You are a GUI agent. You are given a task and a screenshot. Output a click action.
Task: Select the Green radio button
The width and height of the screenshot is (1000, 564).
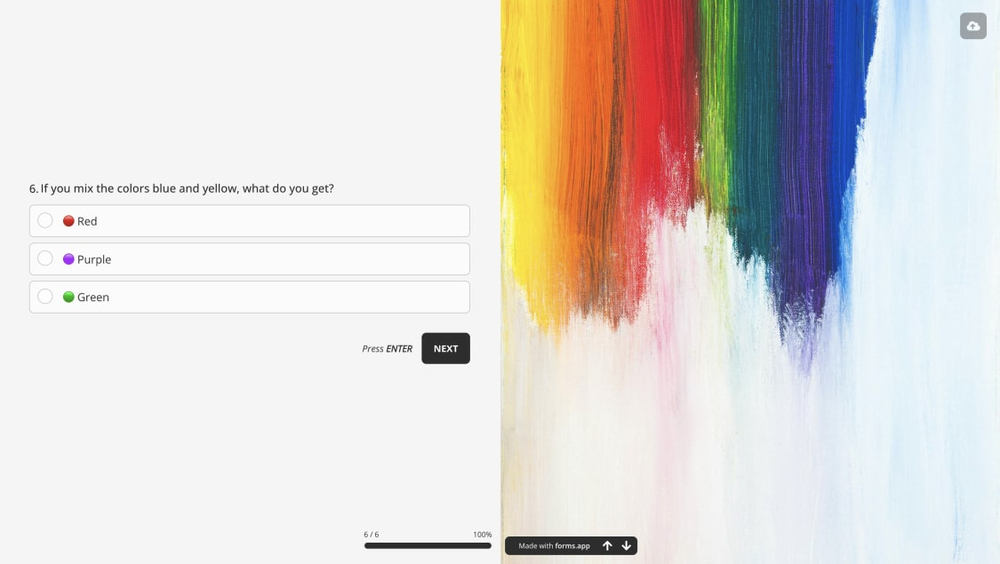45,296
